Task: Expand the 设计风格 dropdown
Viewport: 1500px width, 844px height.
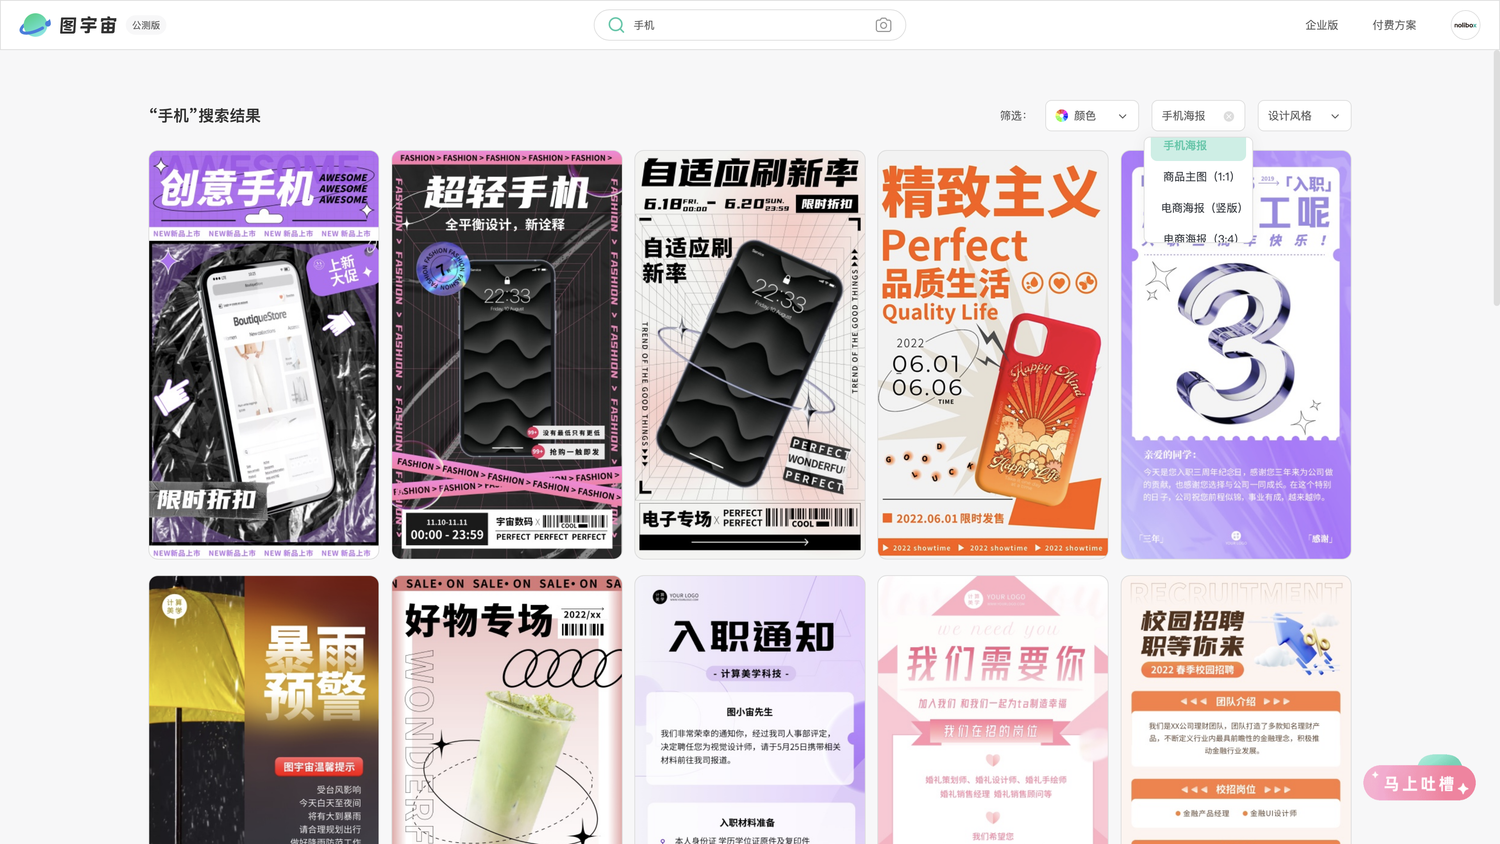Action: pos(1304,116)
